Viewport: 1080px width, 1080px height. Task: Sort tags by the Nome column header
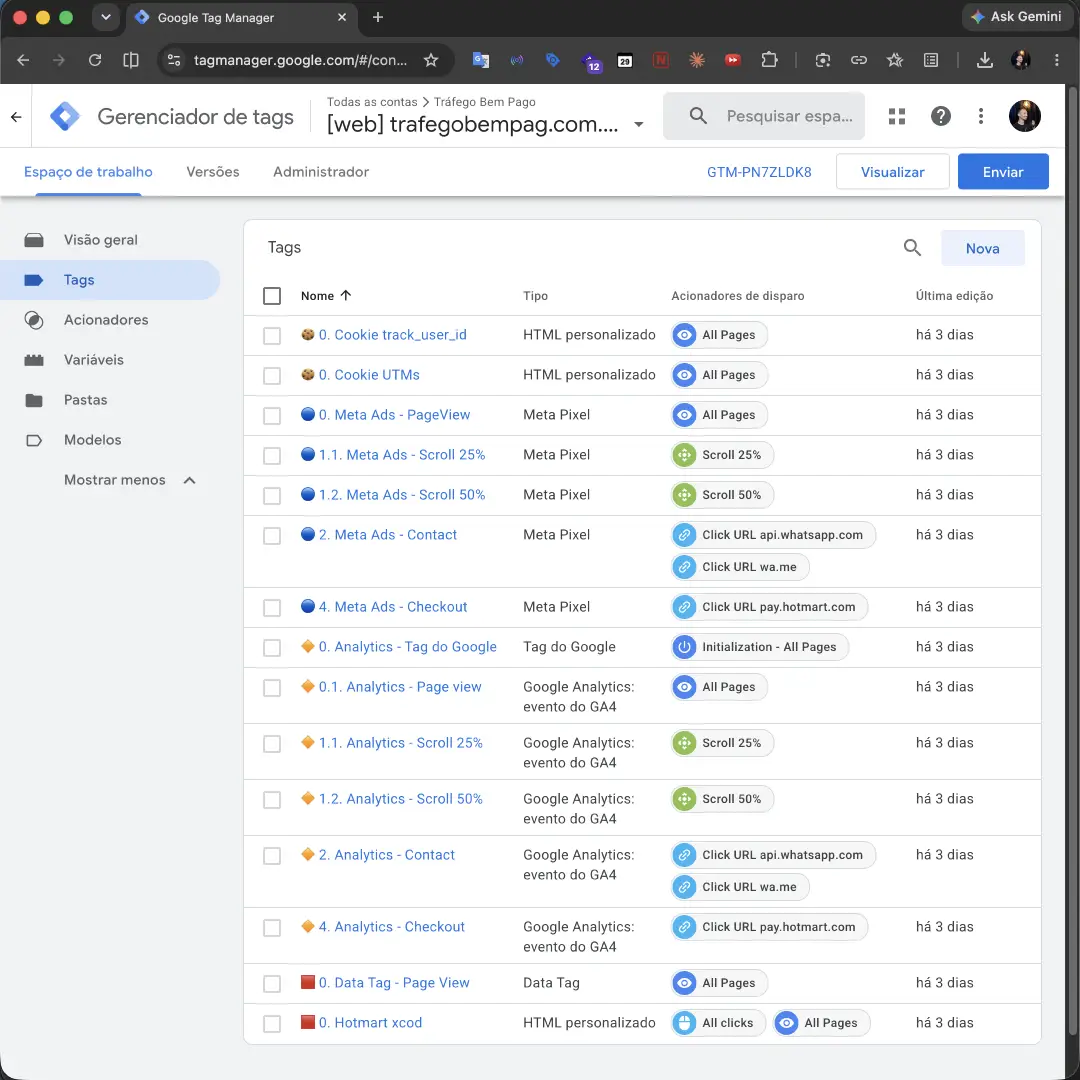(x=326, y=295)
